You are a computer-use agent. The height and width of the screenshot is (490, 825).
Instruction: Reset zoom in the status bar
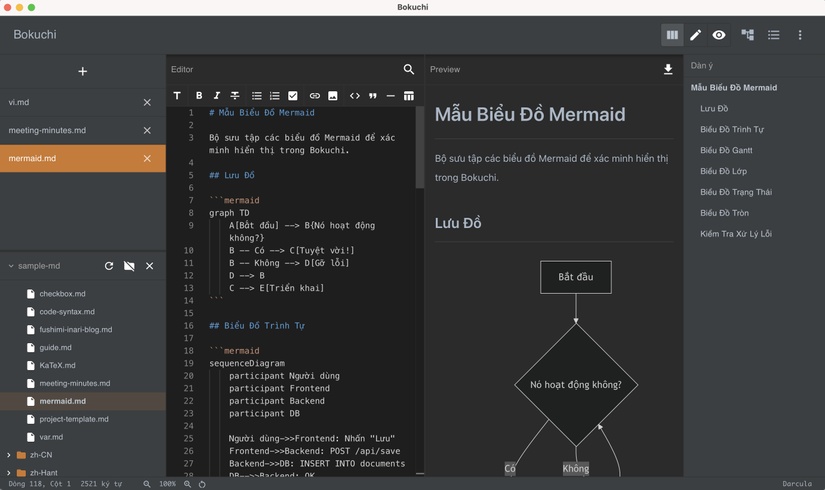pyautogui.click(x=202, y=484)
